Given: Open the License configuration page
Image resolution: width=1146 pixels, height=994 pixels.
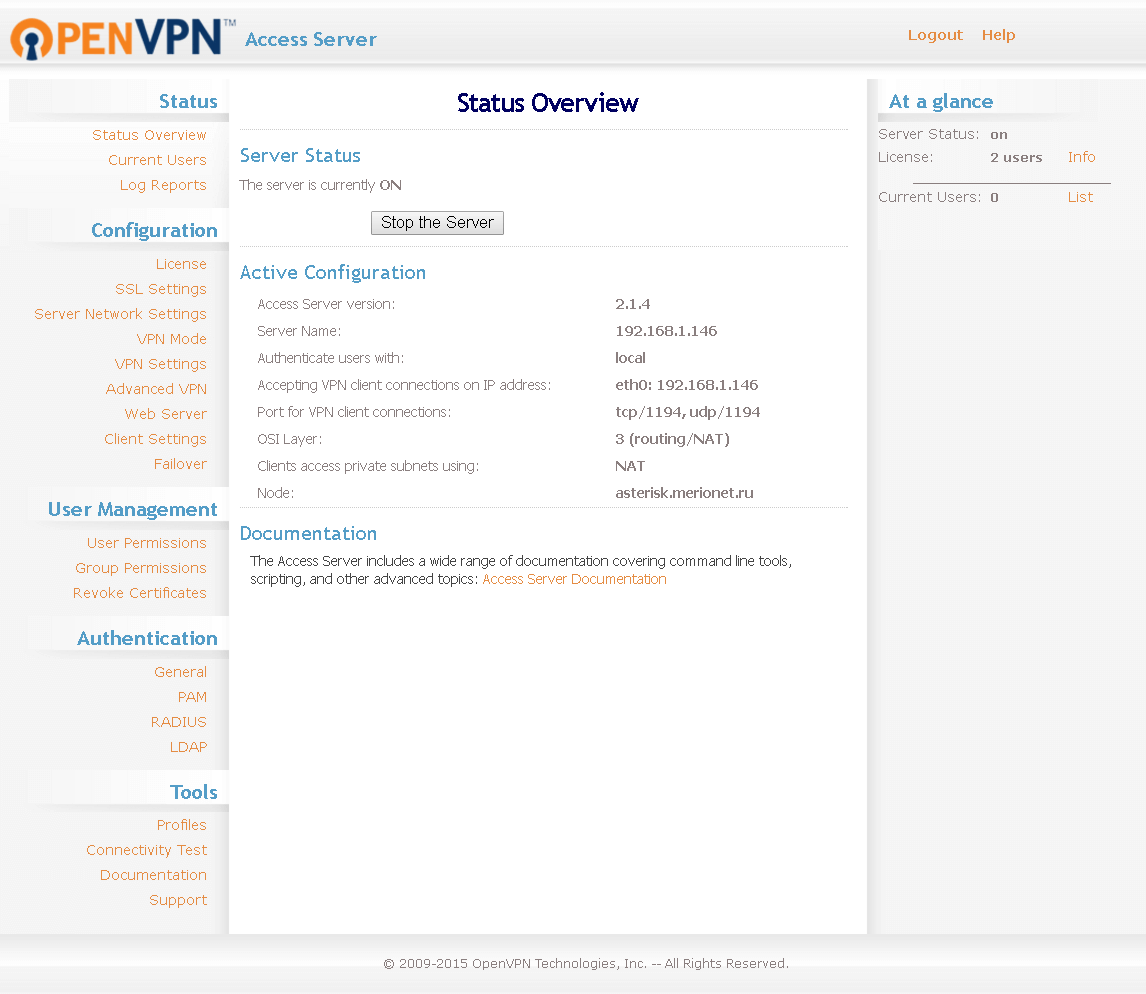Looking at the screenshot, I should point(181,264).
